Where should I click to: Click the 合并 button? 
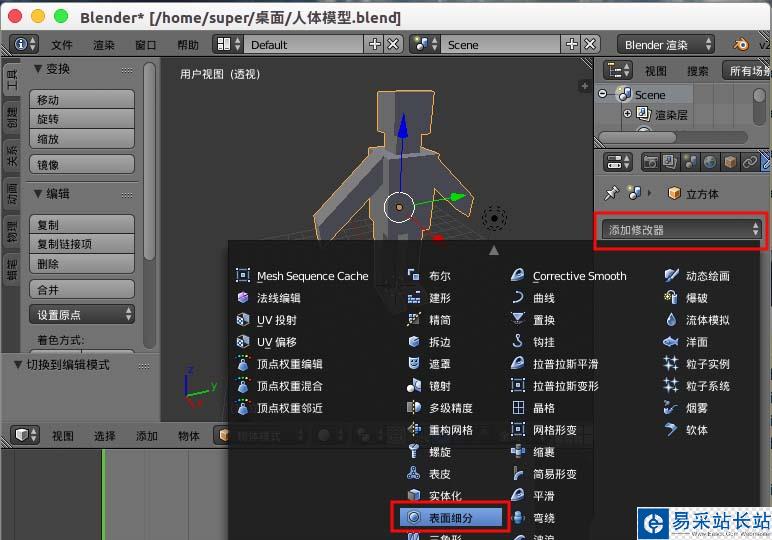[82, 290]
